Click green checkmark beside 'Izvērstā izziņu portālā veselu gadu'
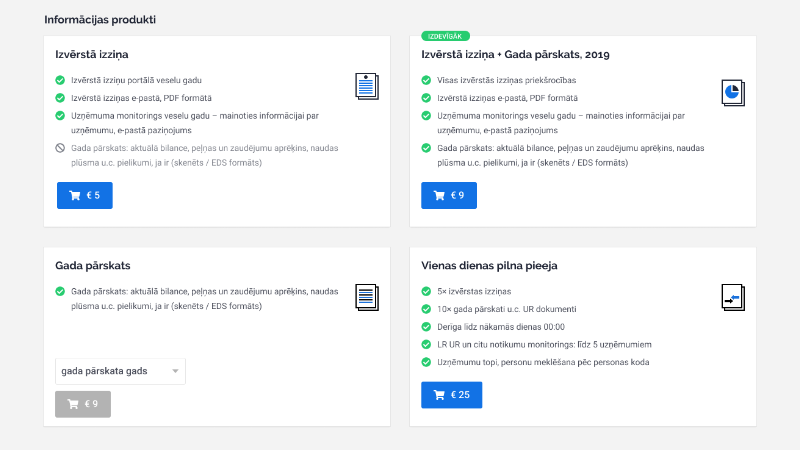800x450 pixels. pyautogui.click(x=61, y=80)
